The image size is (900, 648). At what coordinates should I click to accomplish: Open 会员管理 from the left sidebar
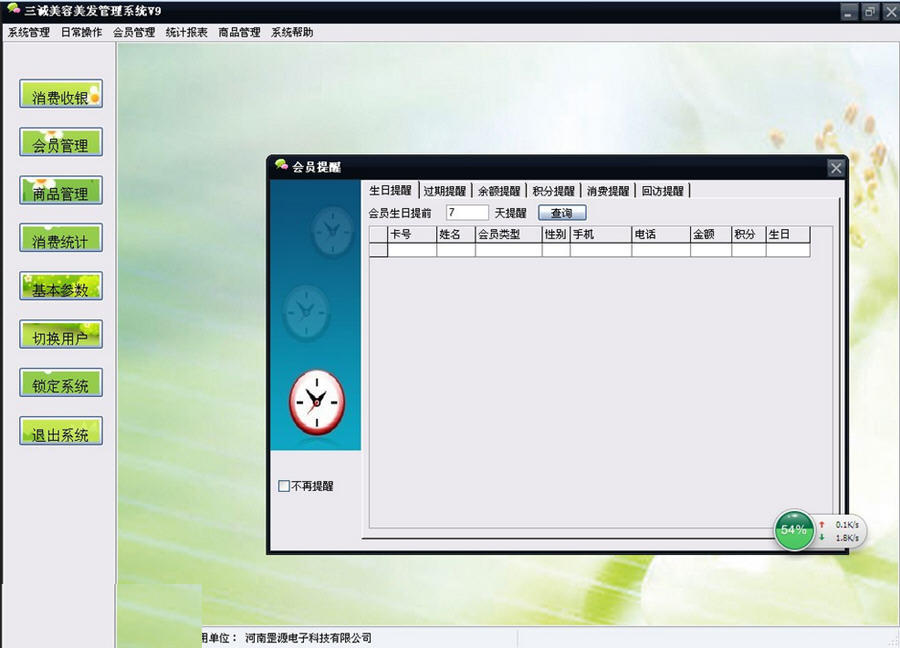coord(61,142)
